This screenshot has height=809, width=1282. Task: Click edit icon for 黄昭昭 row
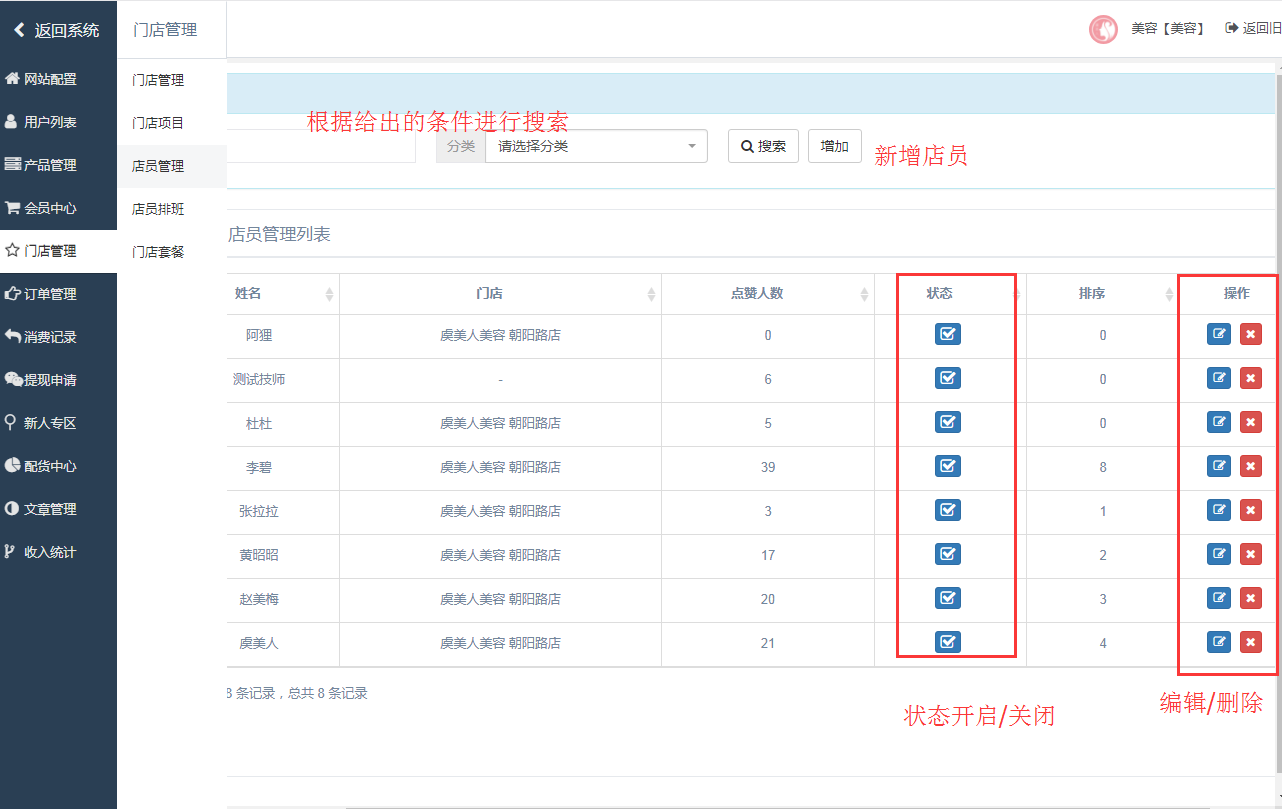1218,554
